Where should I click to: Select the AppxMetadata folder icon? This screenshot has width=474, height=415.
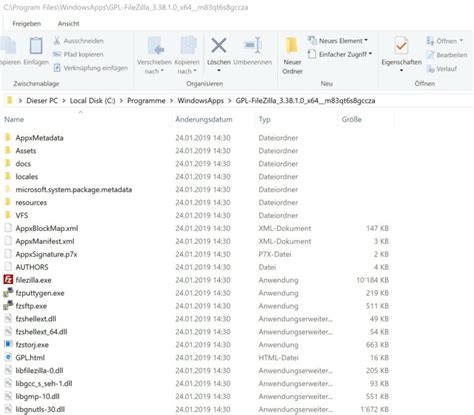(8, 137)
